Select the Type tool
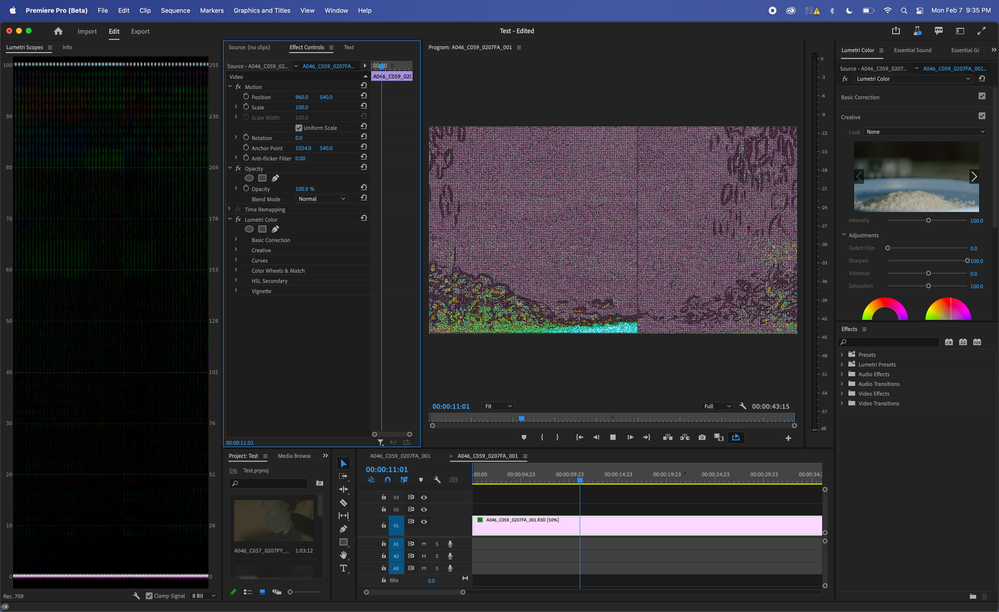 [x=343, y=568]
